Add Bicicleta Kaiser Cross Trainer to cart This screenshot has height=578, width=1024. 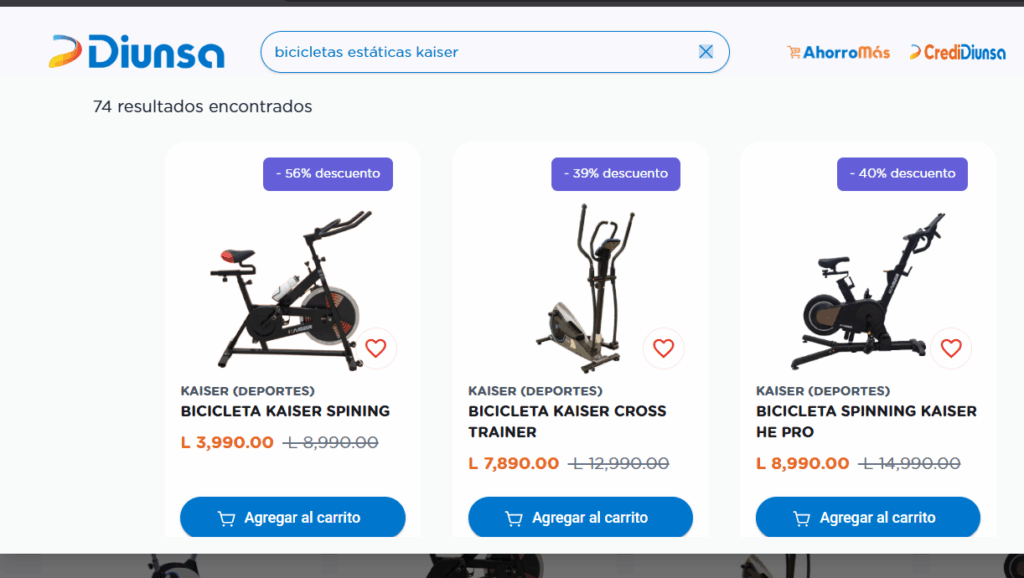581,517
